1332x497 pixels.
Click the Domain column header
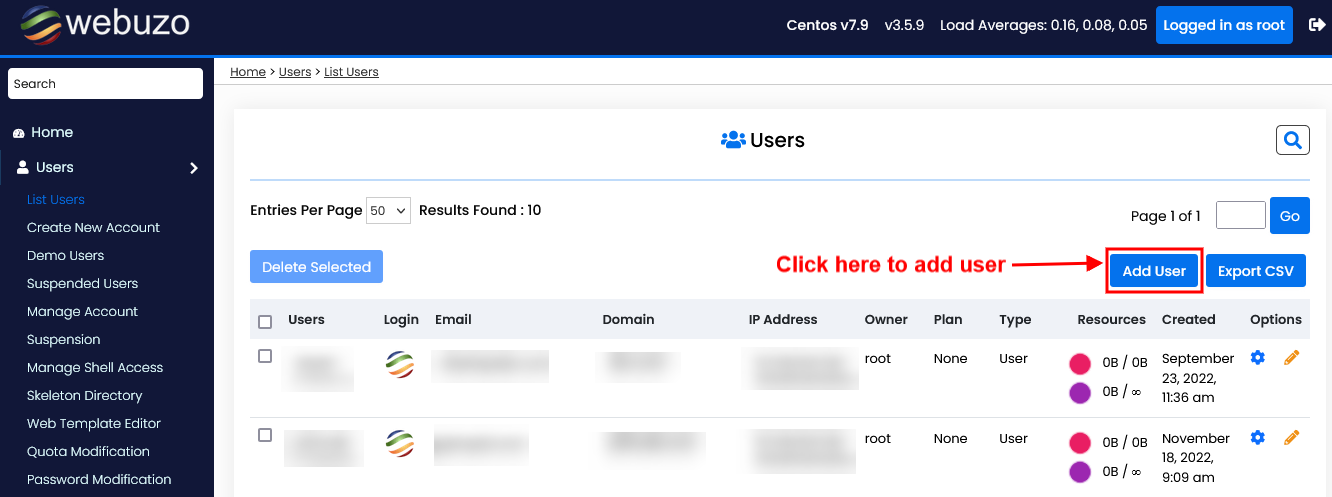point(628,320)
